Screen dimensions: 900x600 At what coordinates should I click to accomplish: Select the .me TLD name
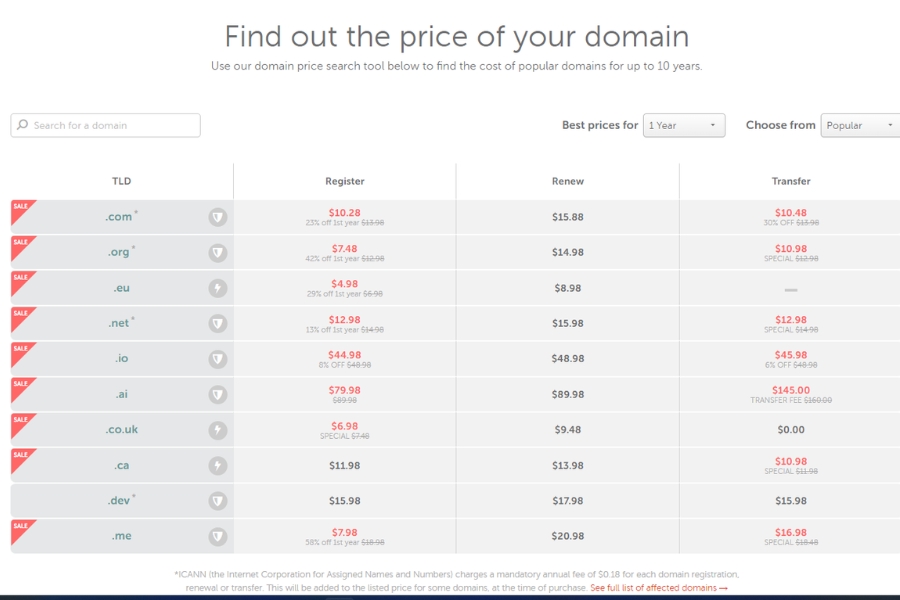[121, 536]
